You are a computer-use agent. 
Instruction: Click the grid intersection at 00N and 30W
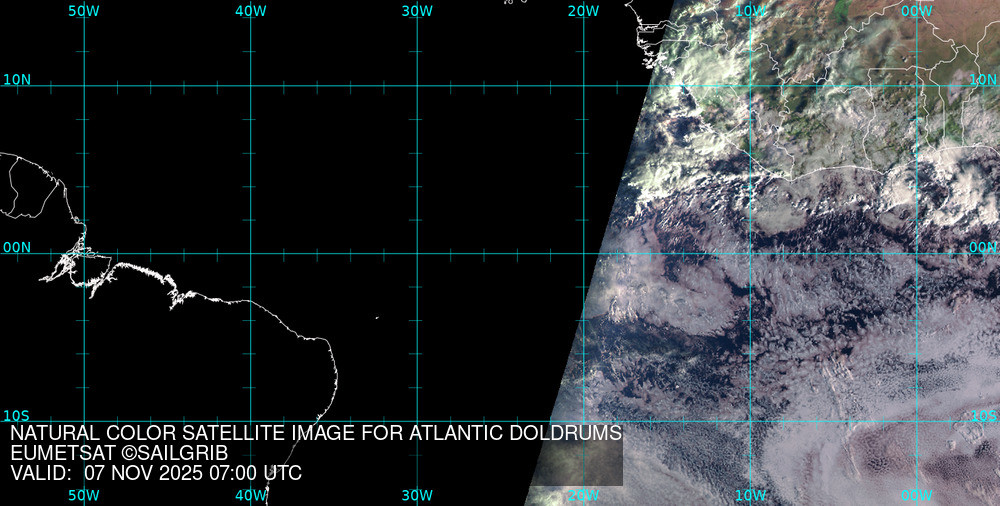click(416, 253)
